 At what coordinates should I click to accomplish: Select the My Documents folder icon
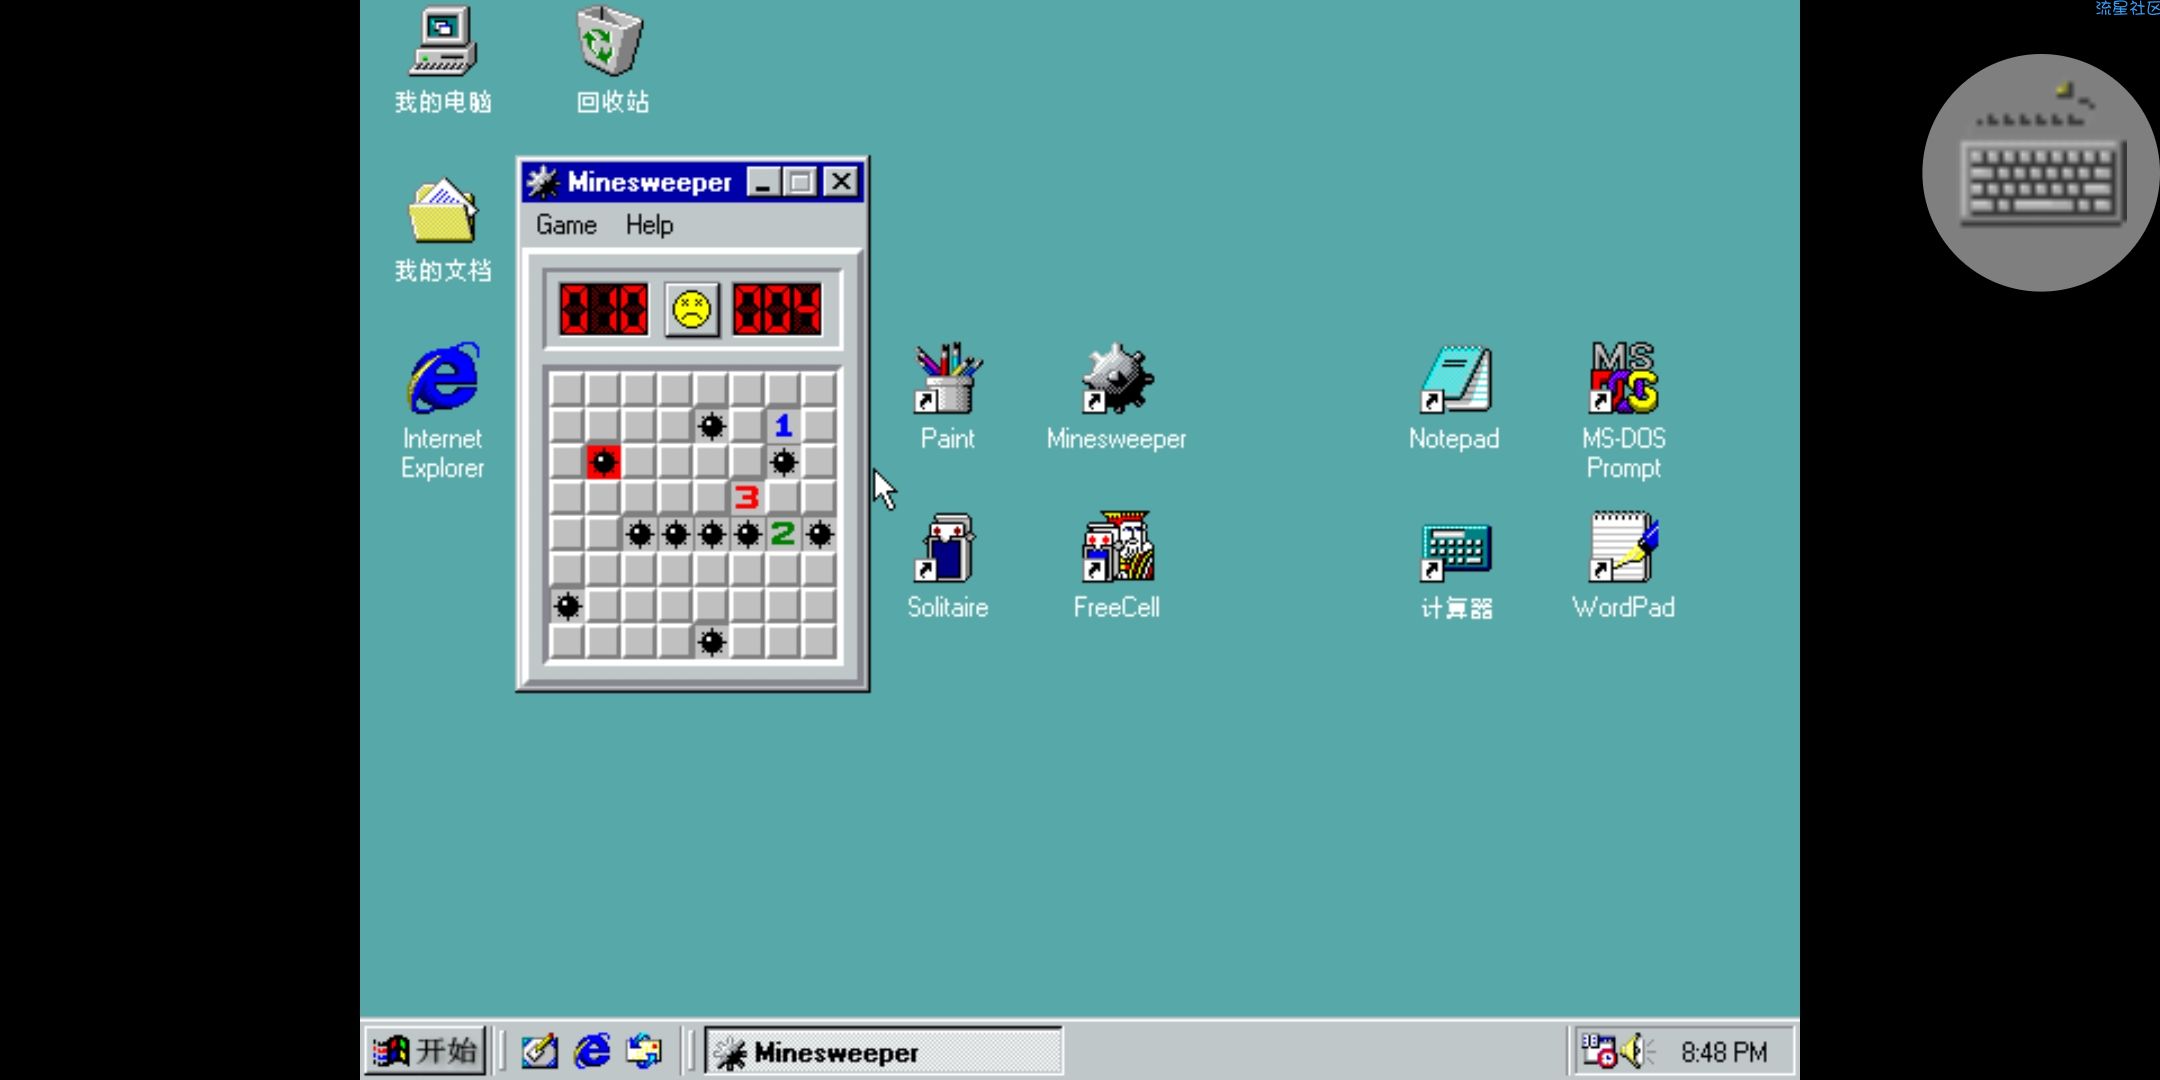point(443,230)
